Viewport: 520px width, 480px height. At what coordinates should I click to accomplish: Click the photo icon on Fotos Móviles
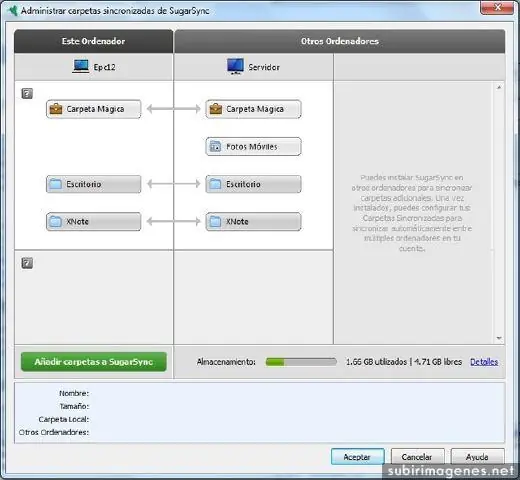pos(215,147)
